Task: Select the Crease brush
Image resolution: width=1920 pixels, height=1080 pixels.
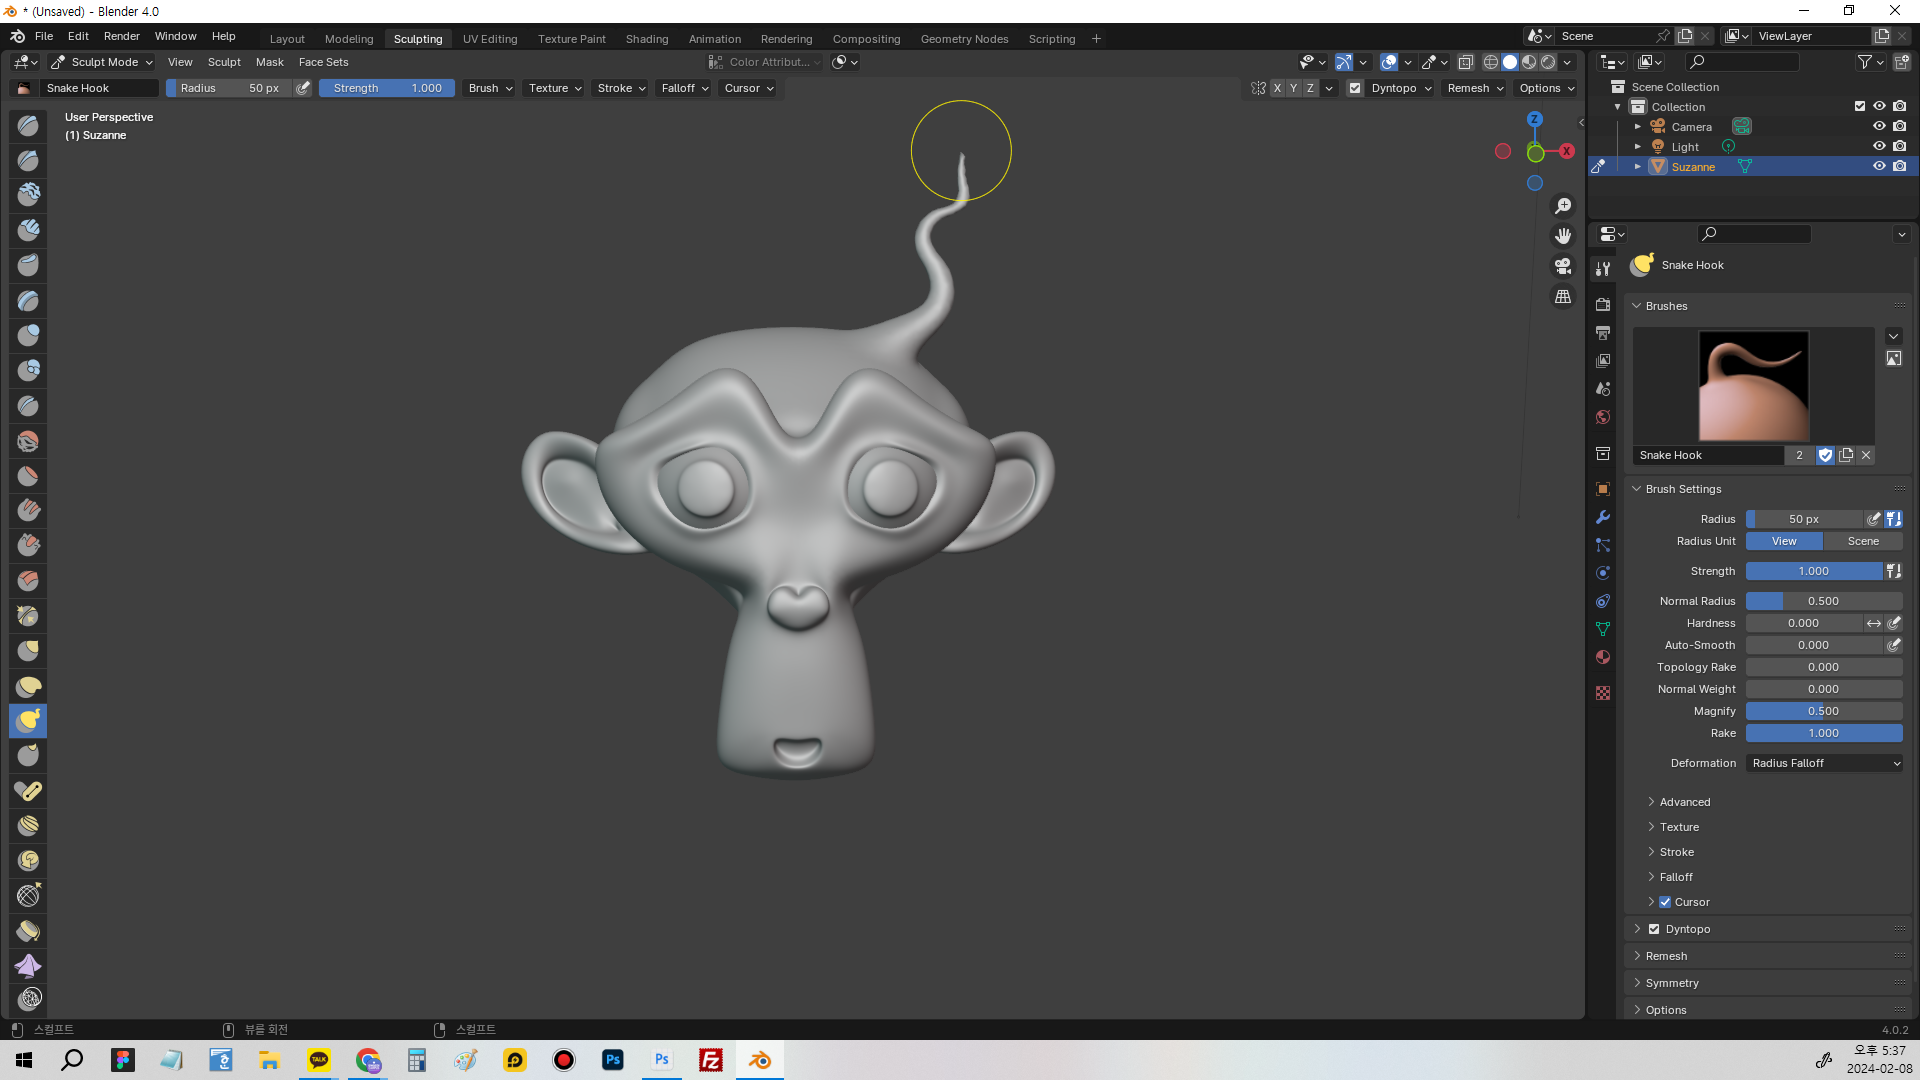Action: coord(28,406)
